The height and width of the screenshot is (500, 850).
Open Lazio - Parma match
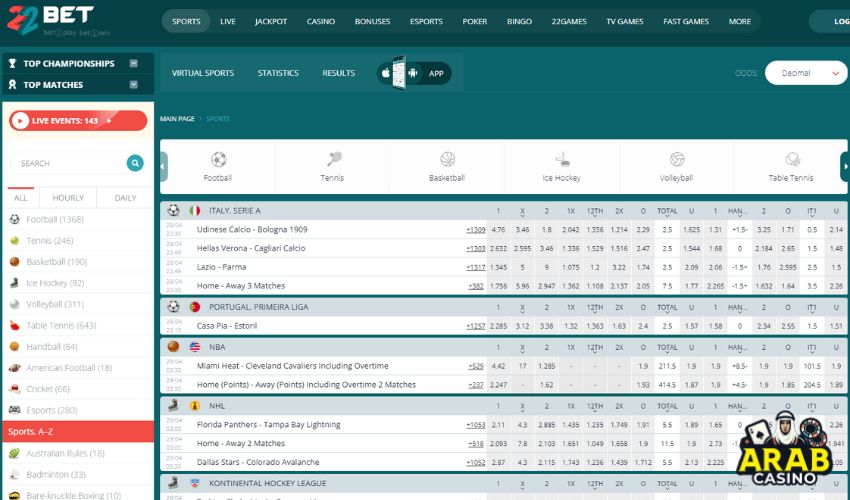click(x=222, y=267)
